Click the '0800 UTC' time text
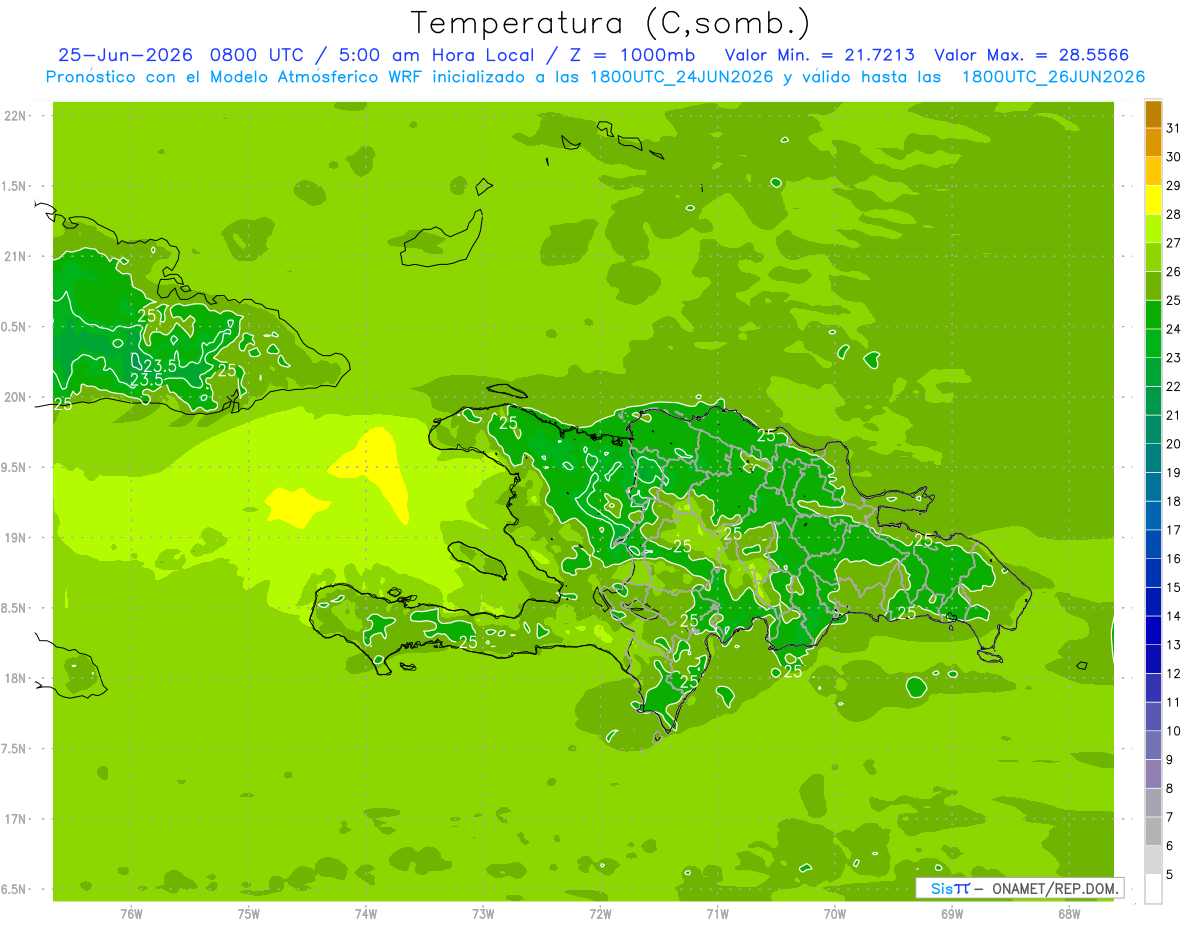This screenshot has width=1200, height=927. pos(257,55)
